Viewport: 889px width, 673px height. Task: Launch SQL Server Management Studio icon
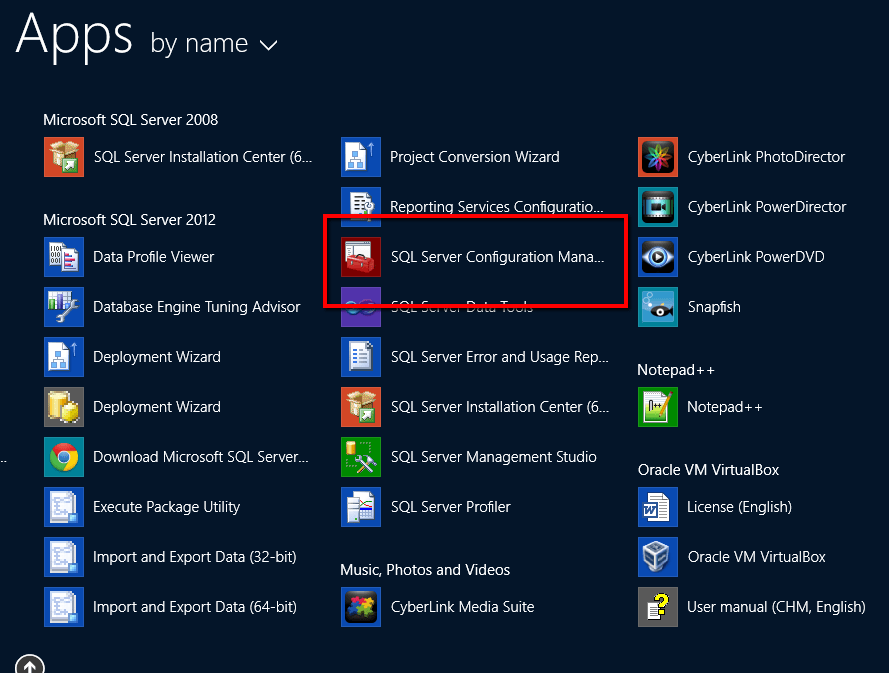tap(361, 457)
